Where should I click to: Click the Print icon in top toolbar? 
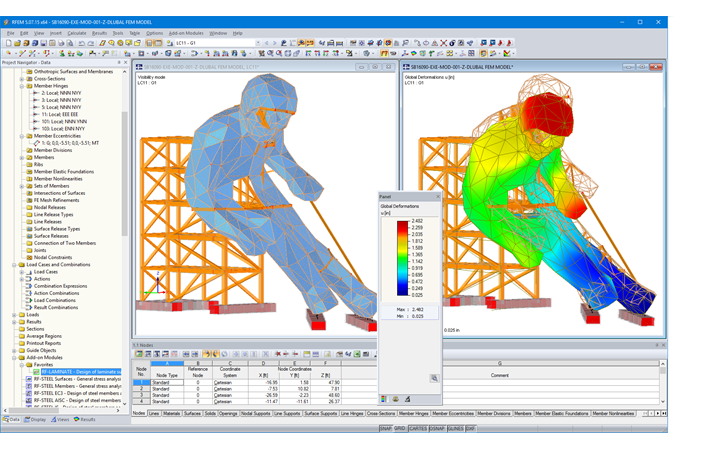coord(61,43)
